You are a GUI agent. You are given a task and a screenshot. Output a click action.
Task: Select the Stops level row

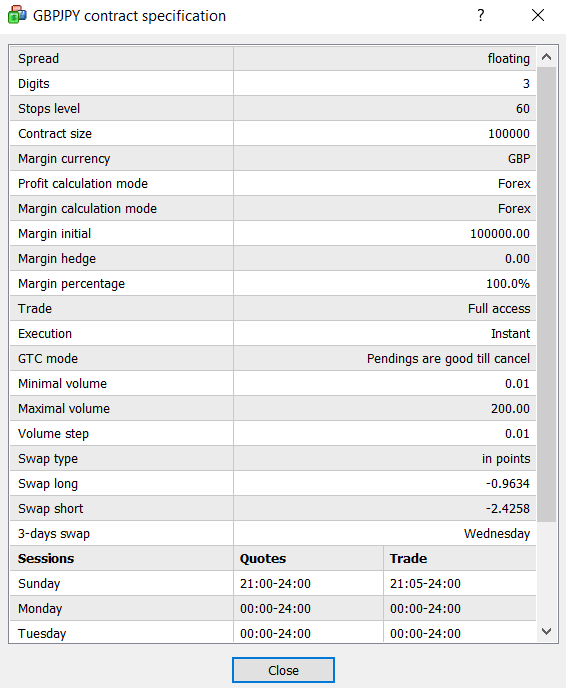point(273,108)
